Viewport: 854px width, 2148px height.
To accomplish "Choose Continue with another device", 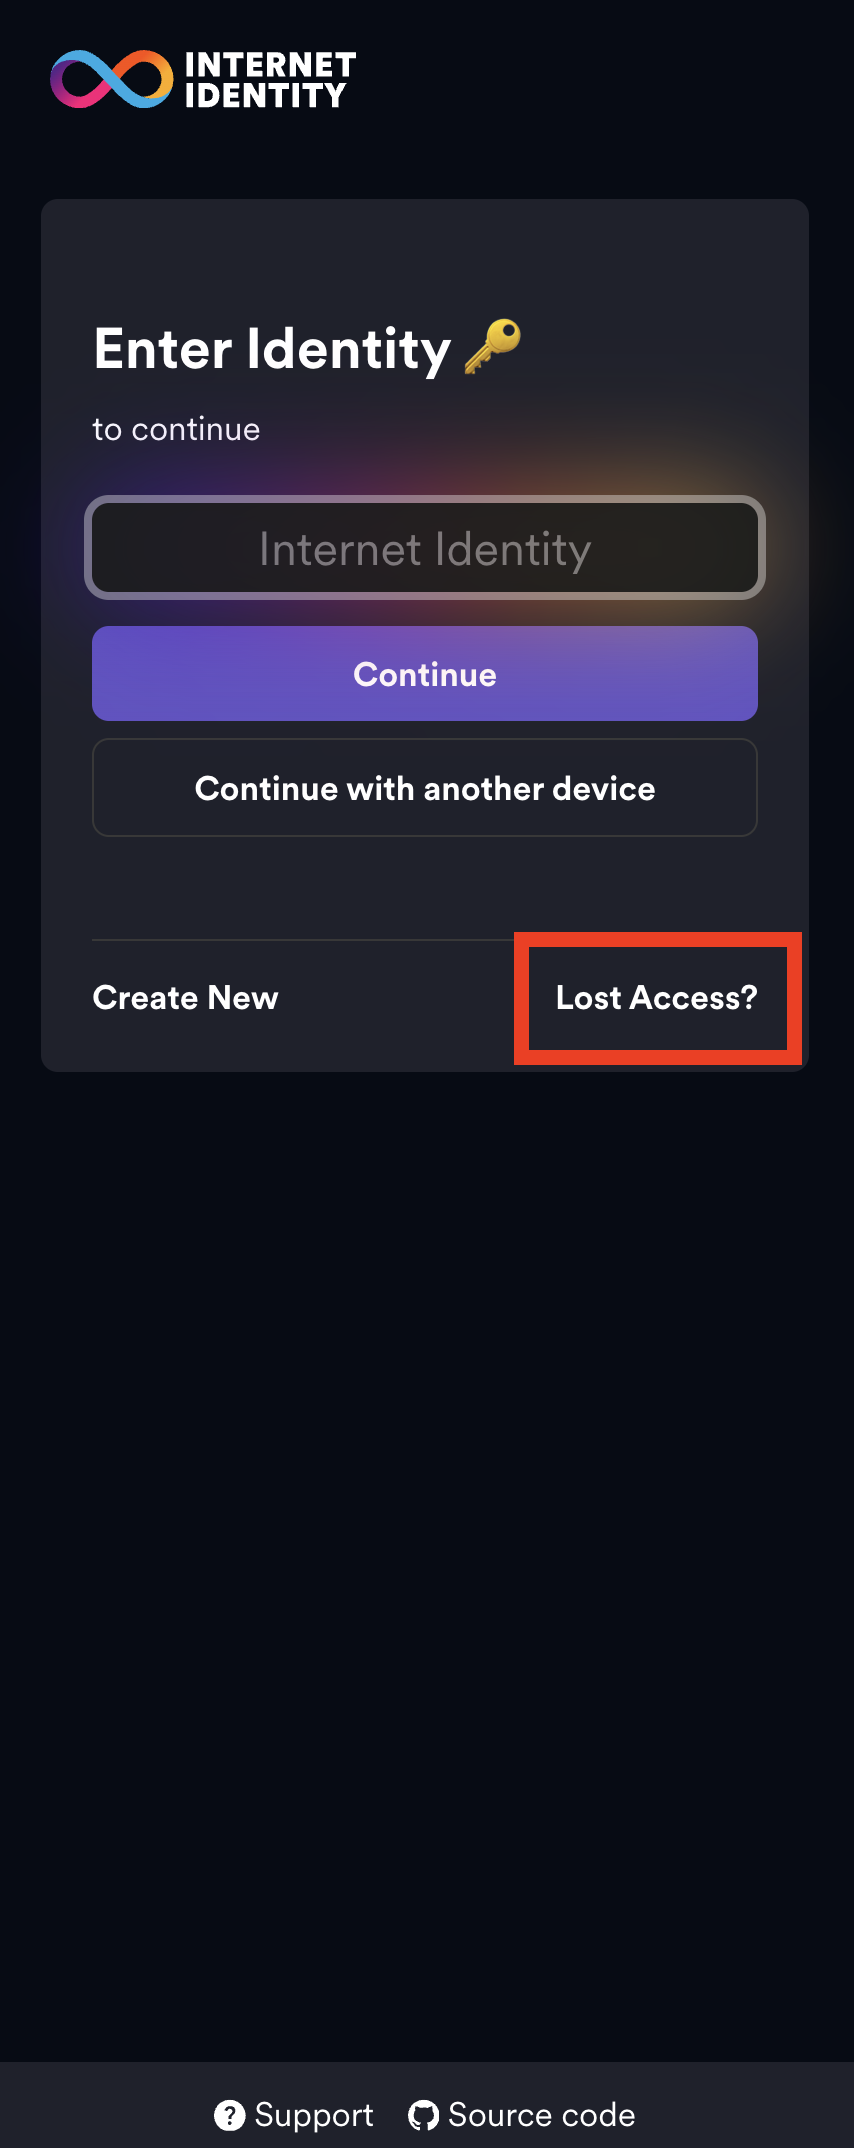I will click(x=425, y=788).
